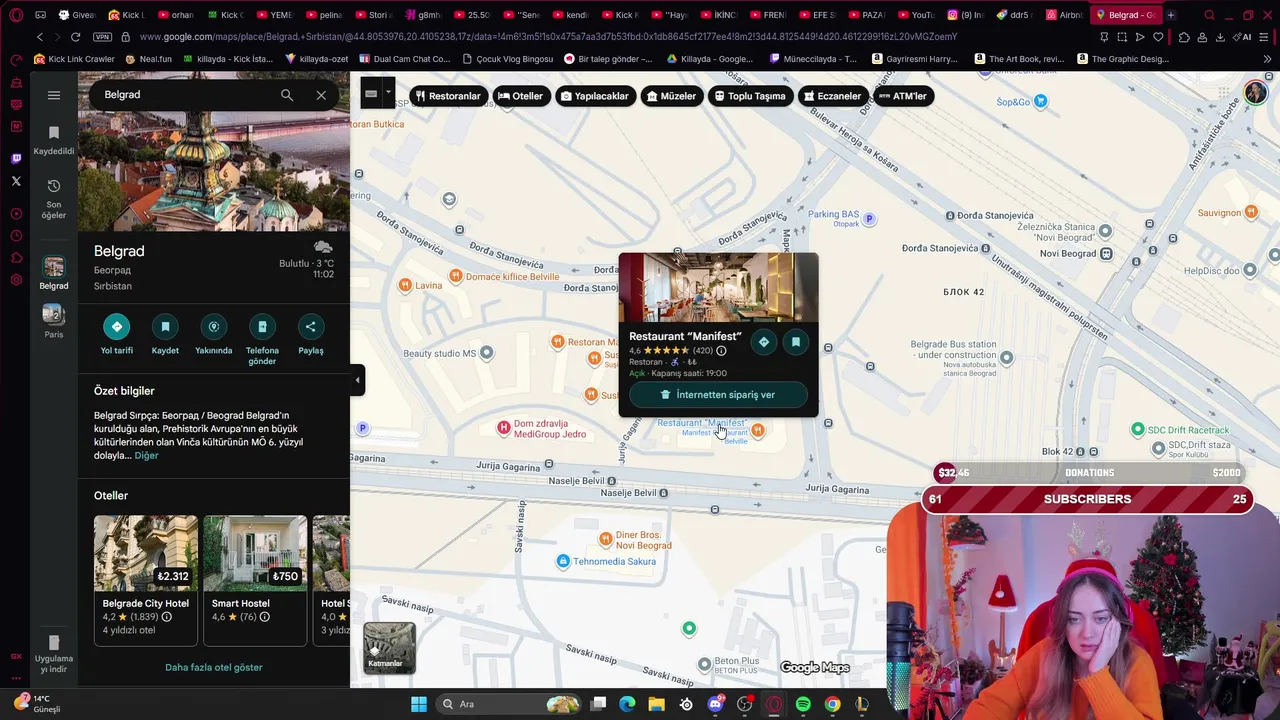This screenshot has height=720, width=1280.
Task: Select Toplu Taşıma category chip
Action: pos(750,96)
